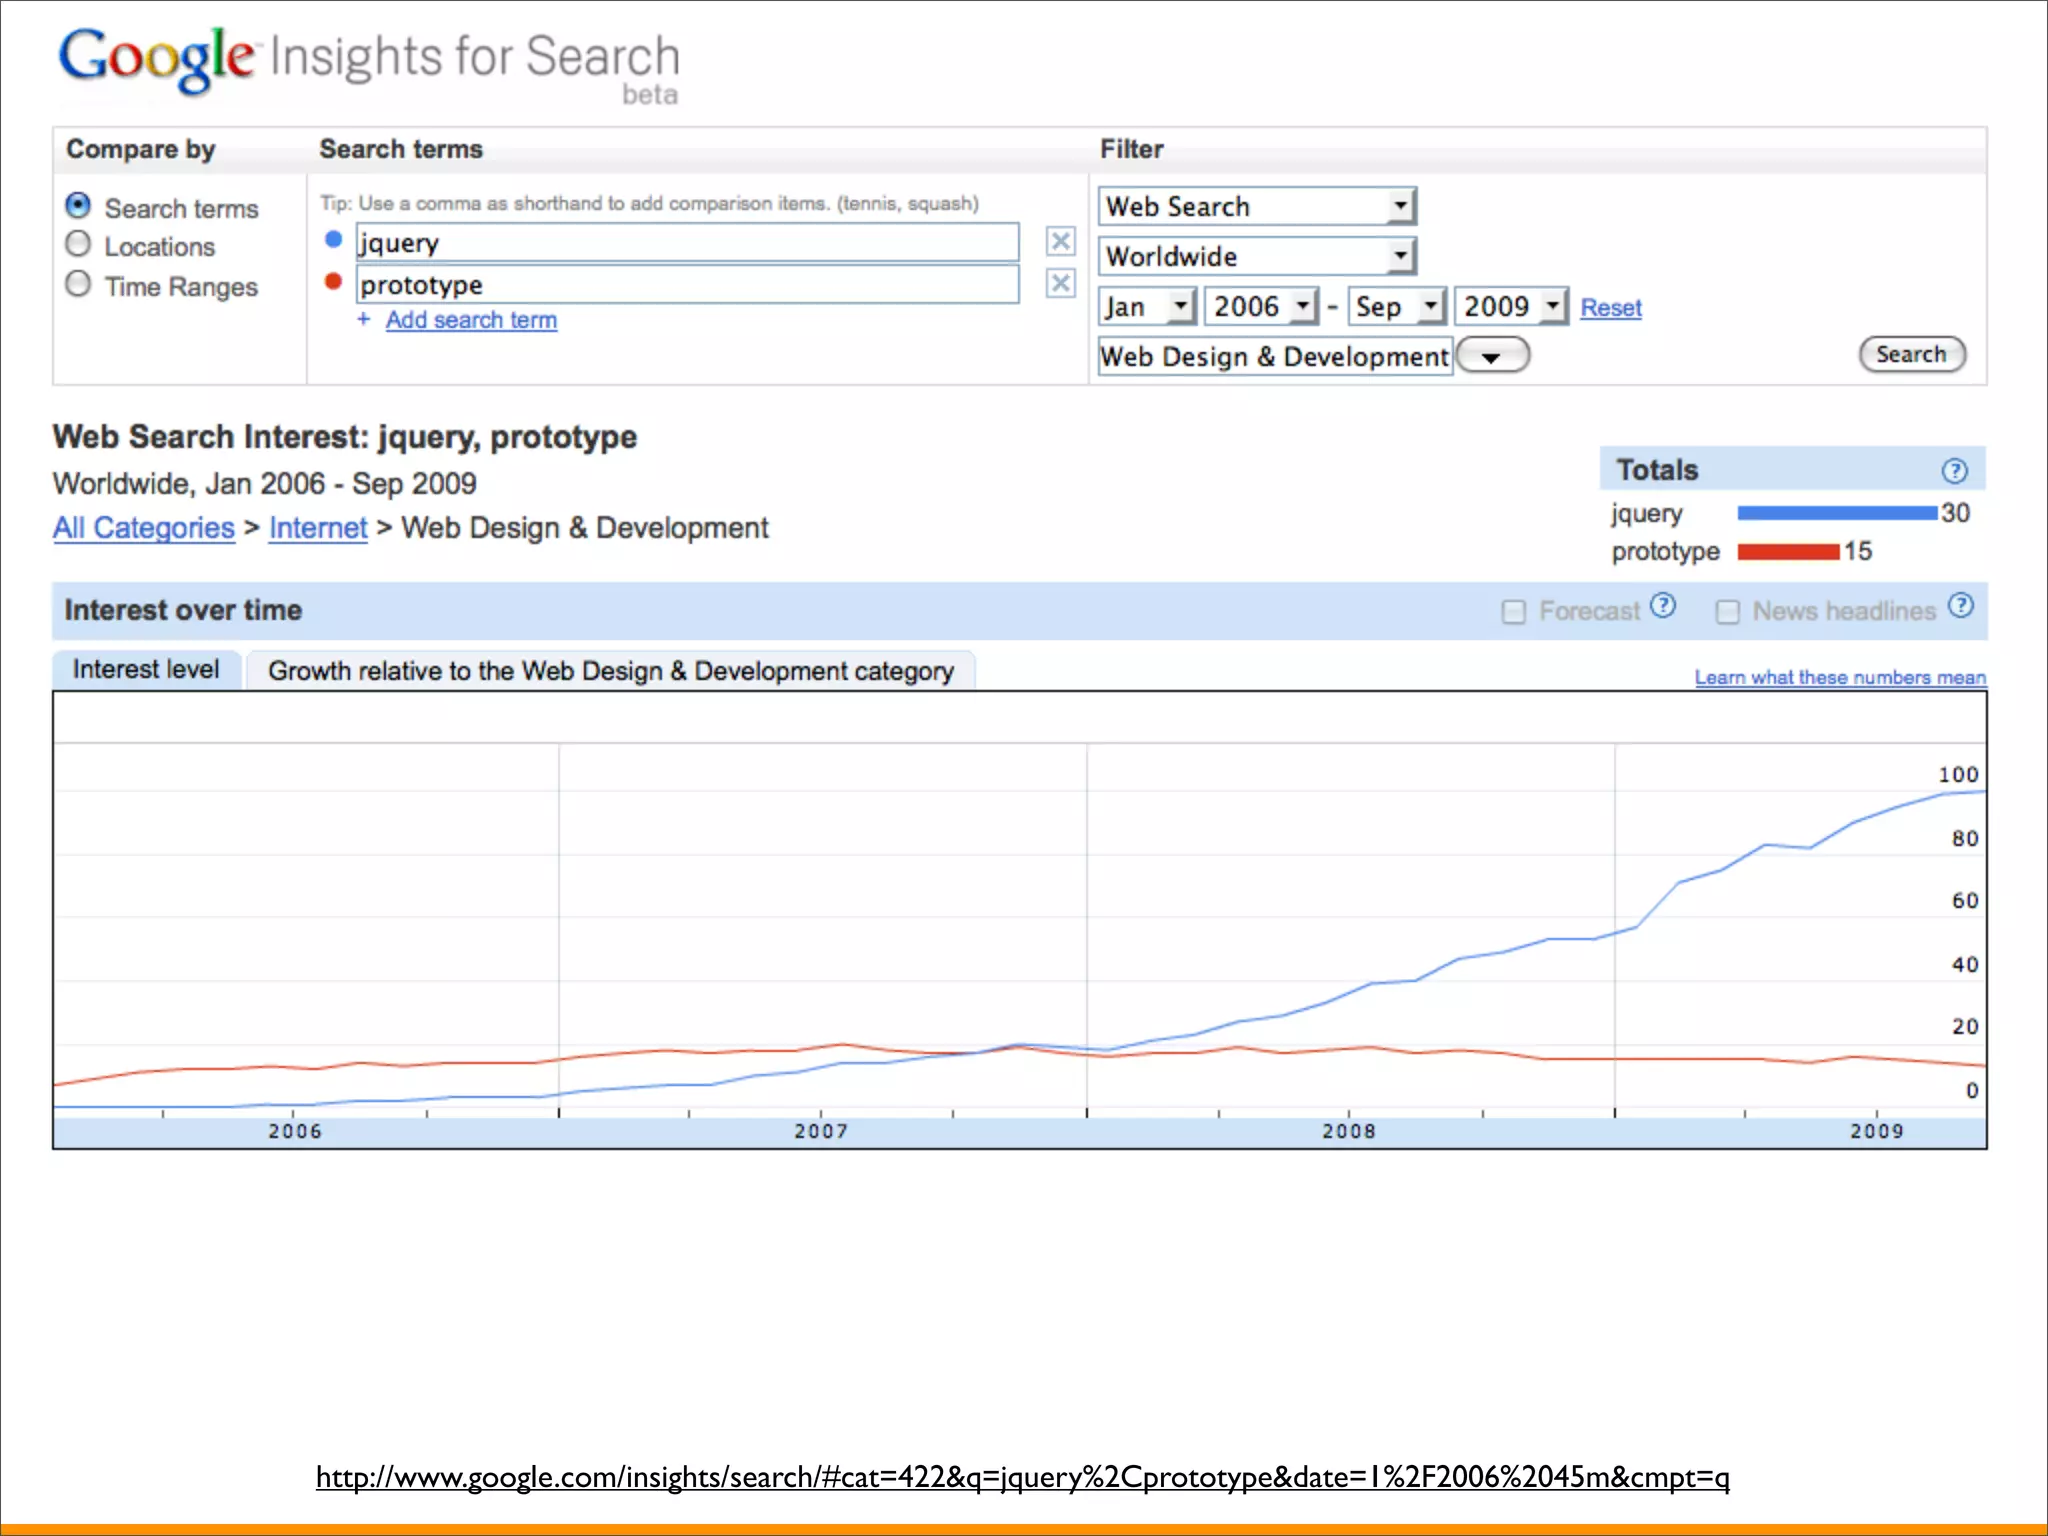
Task: Open the Totals help question mark icon
Action: pos(1954,470)
